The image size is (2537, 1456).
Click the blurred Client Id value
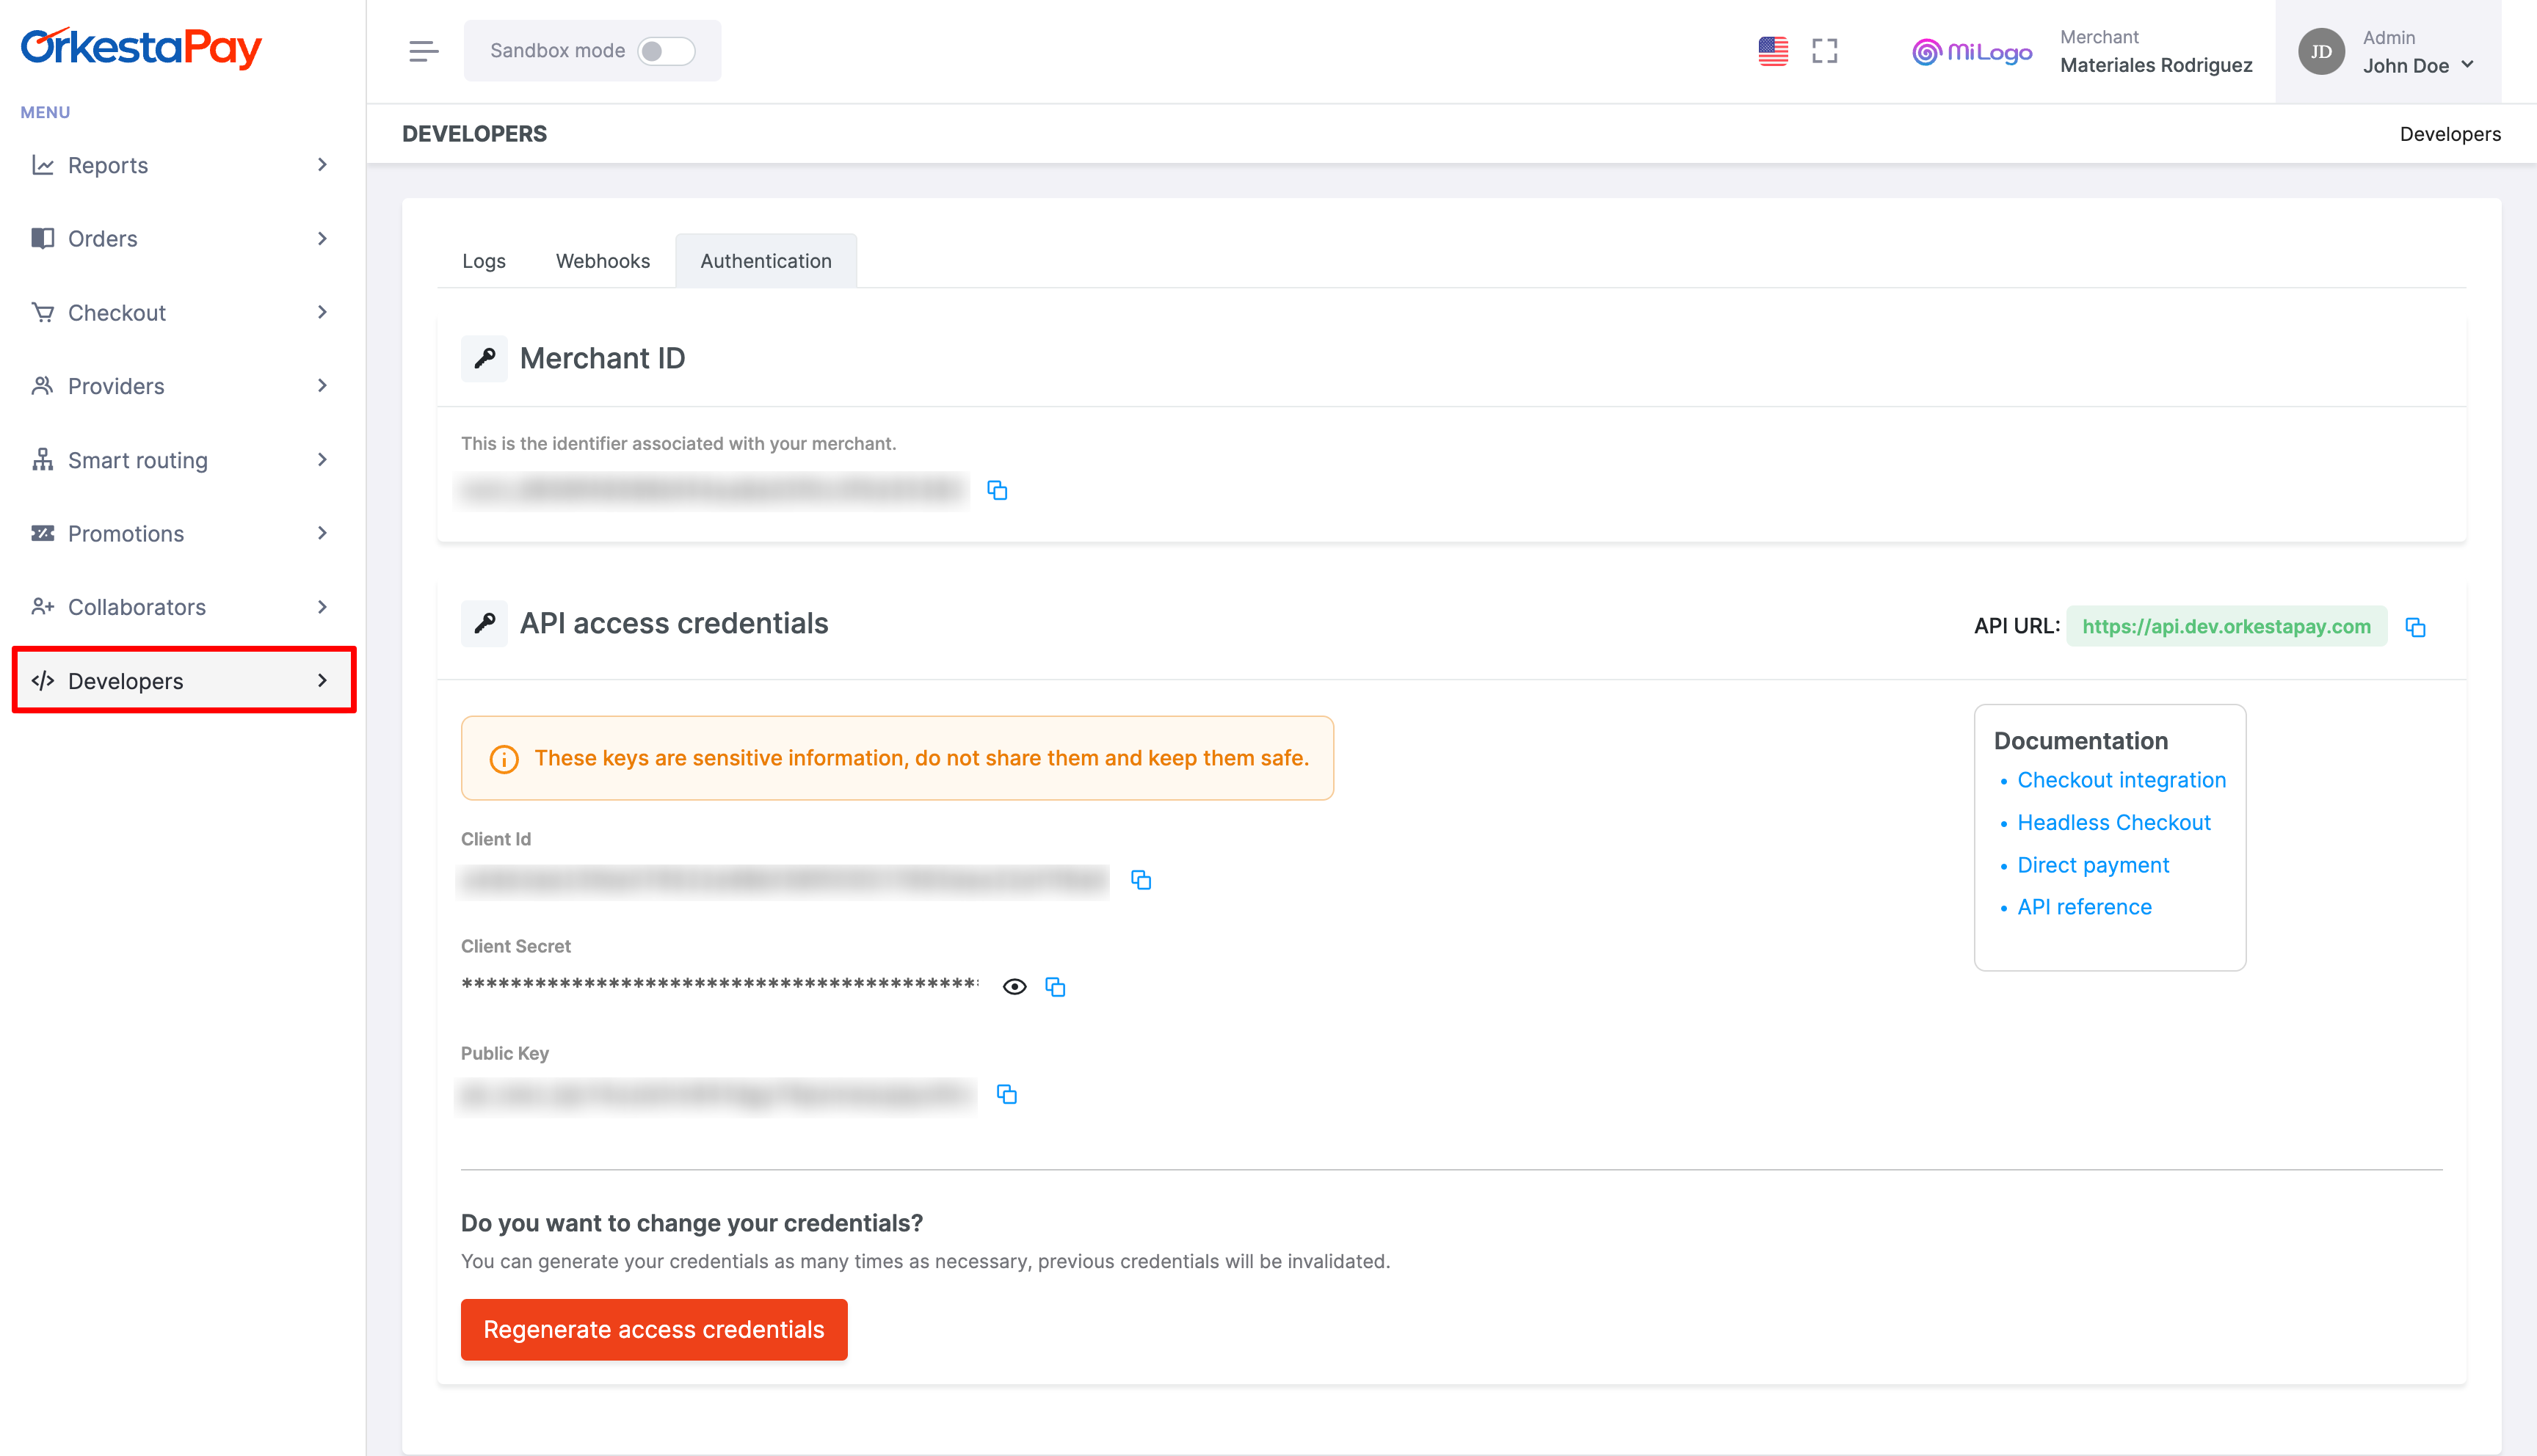point(784,880)
